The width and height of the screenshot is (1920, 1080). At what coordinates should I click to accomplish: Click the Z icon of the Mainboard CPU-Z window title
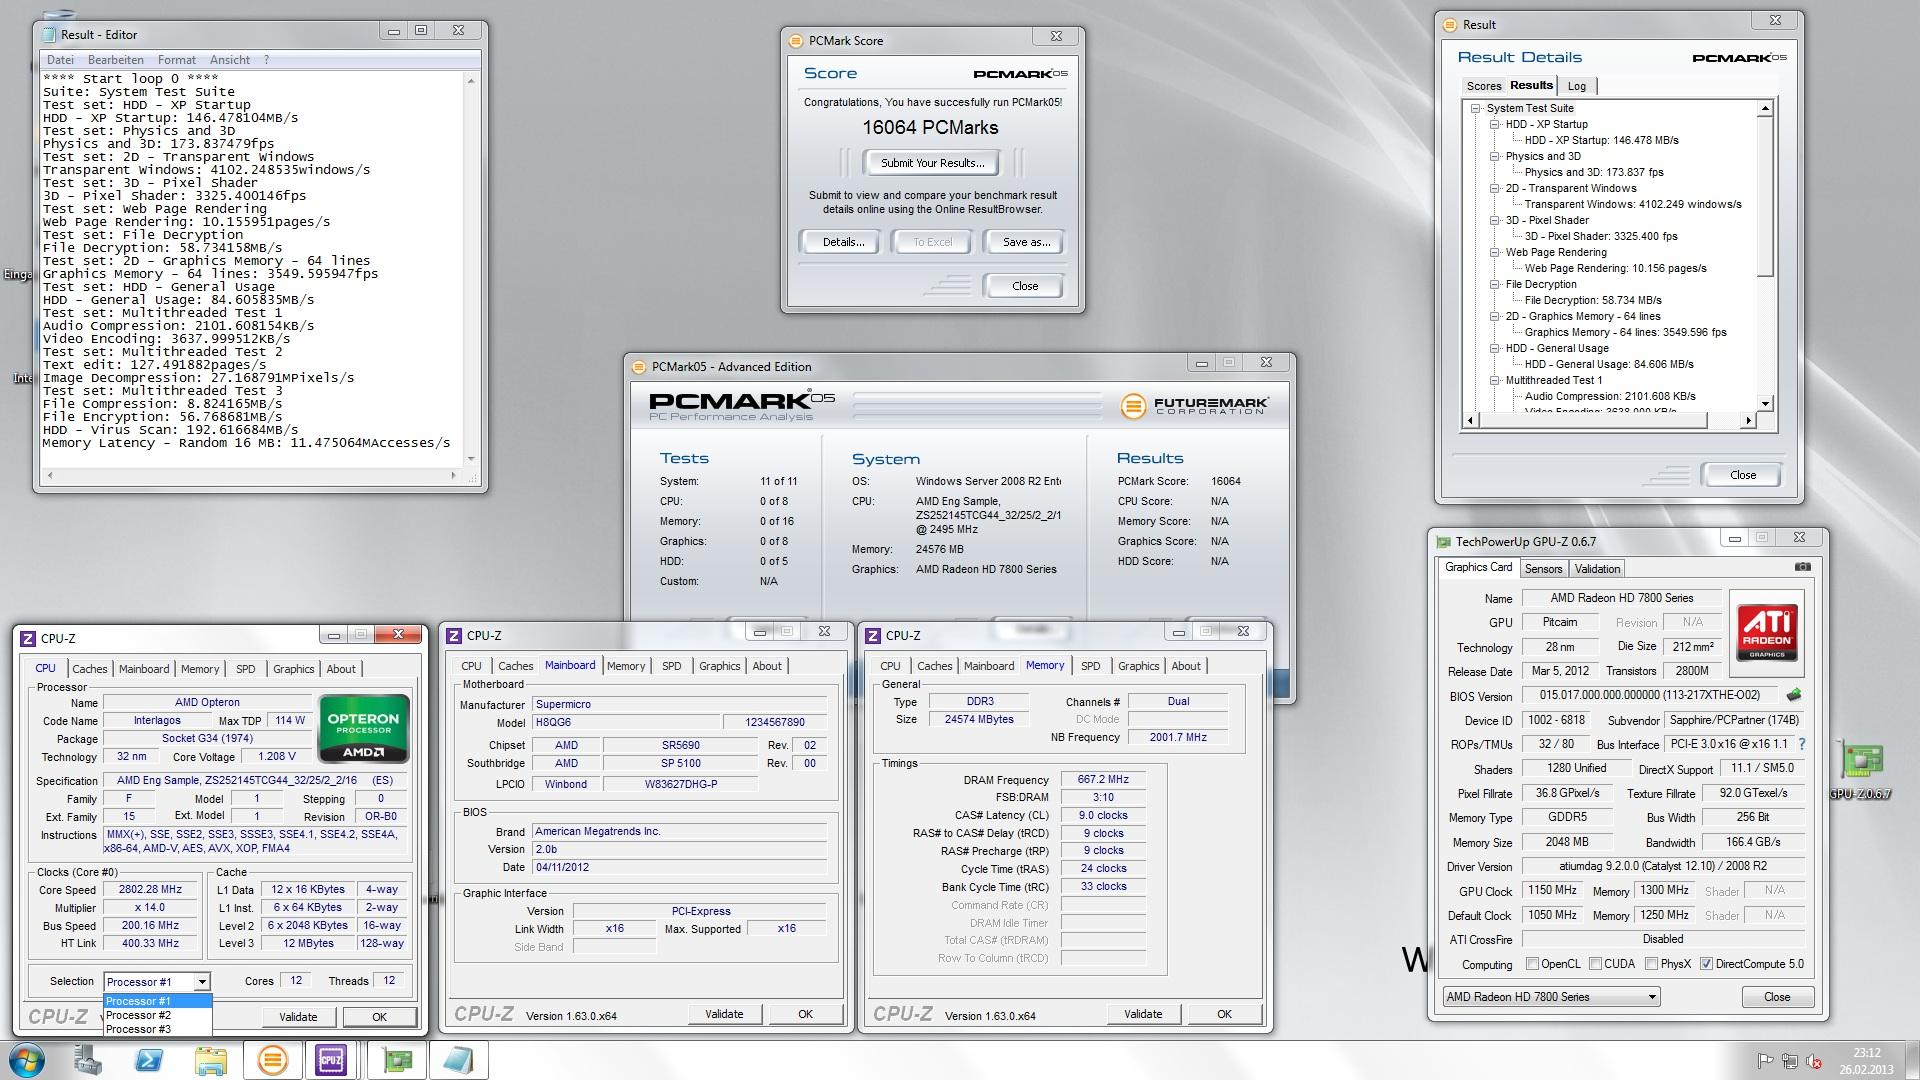point(454,636)
